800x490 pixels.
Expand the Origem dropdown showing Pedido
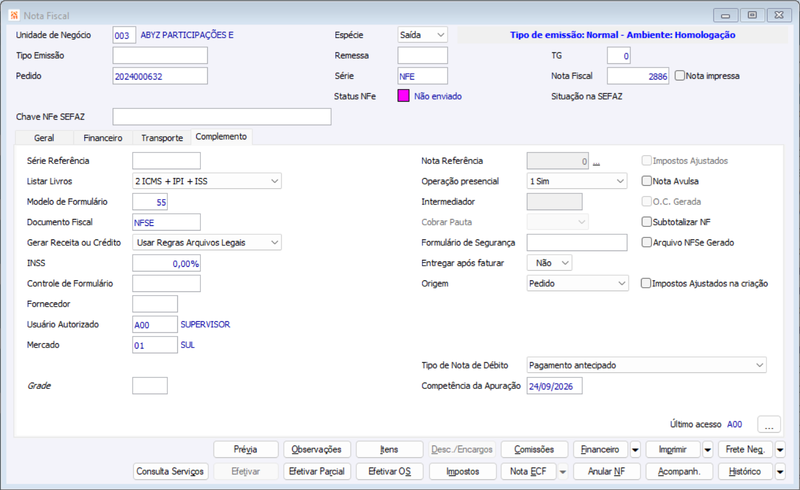coord(577,283)
